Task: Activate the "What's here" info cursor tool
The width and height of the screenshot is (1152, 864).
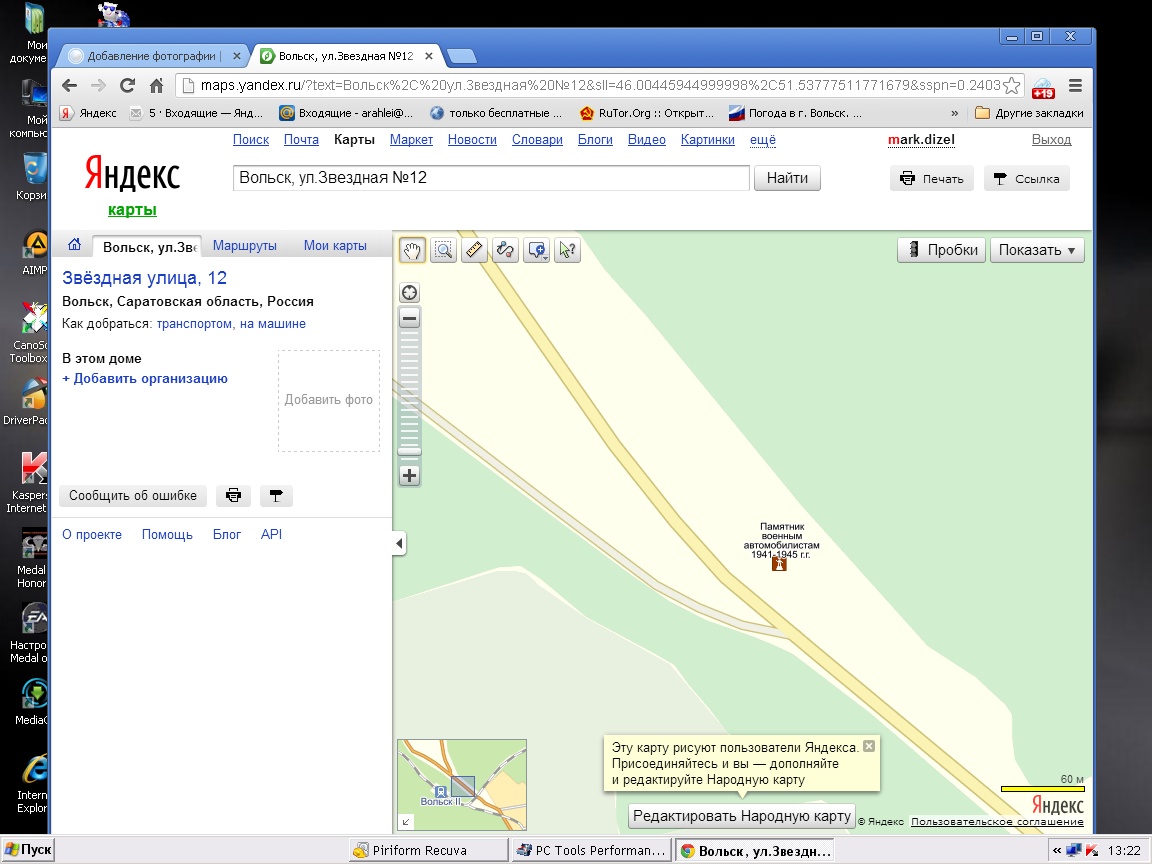Action: 568,251
